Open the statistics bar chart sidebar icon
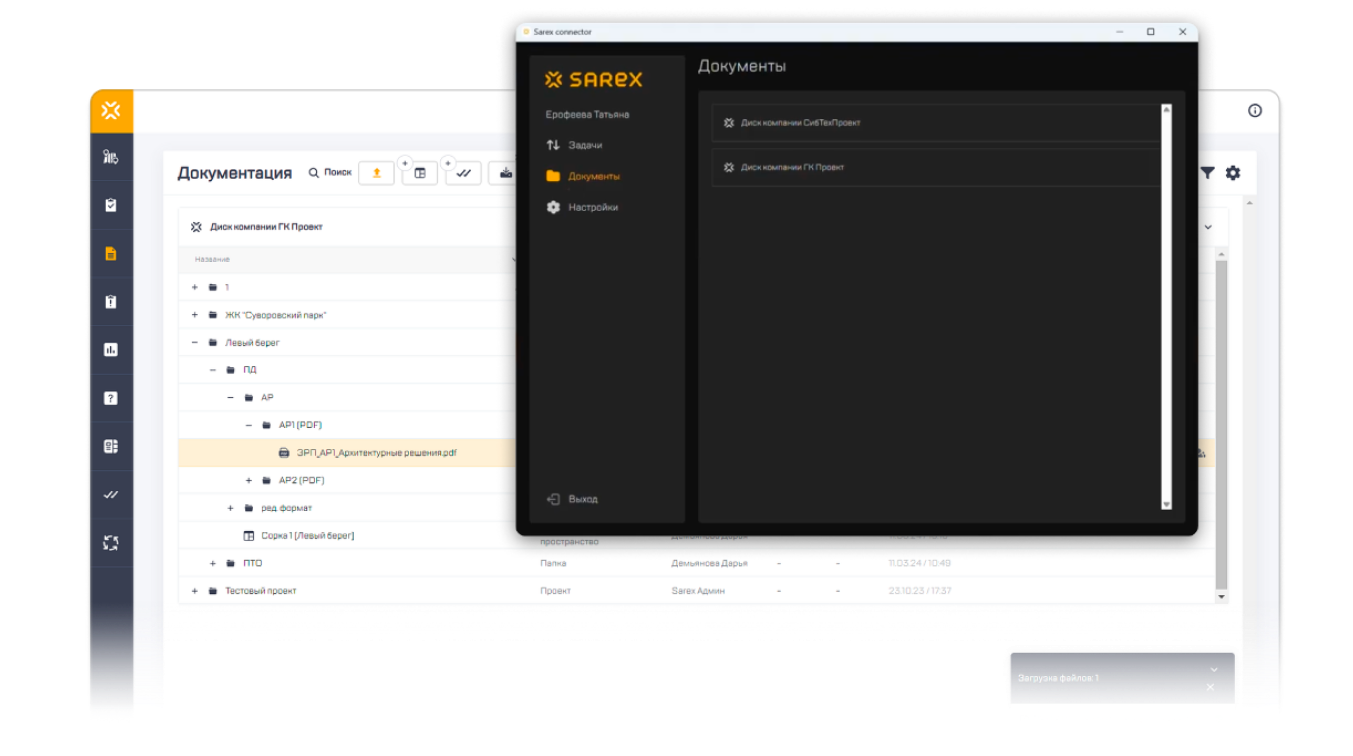The image size is (1353, 756). coord(111,350)
